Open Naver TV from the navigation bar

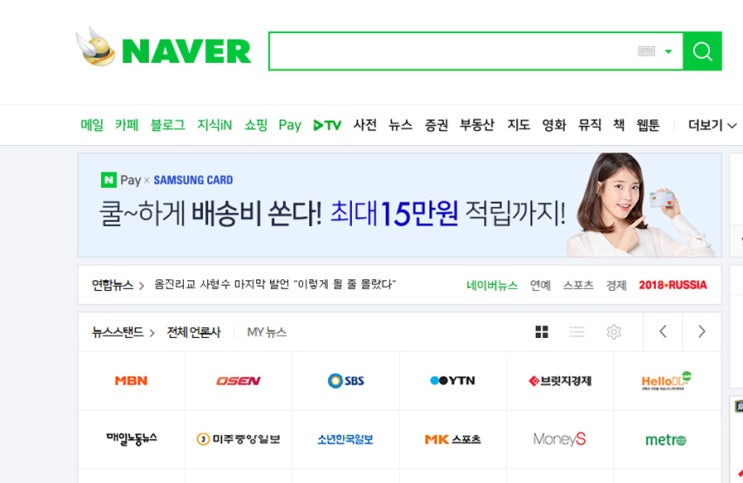tap(327, 125)
